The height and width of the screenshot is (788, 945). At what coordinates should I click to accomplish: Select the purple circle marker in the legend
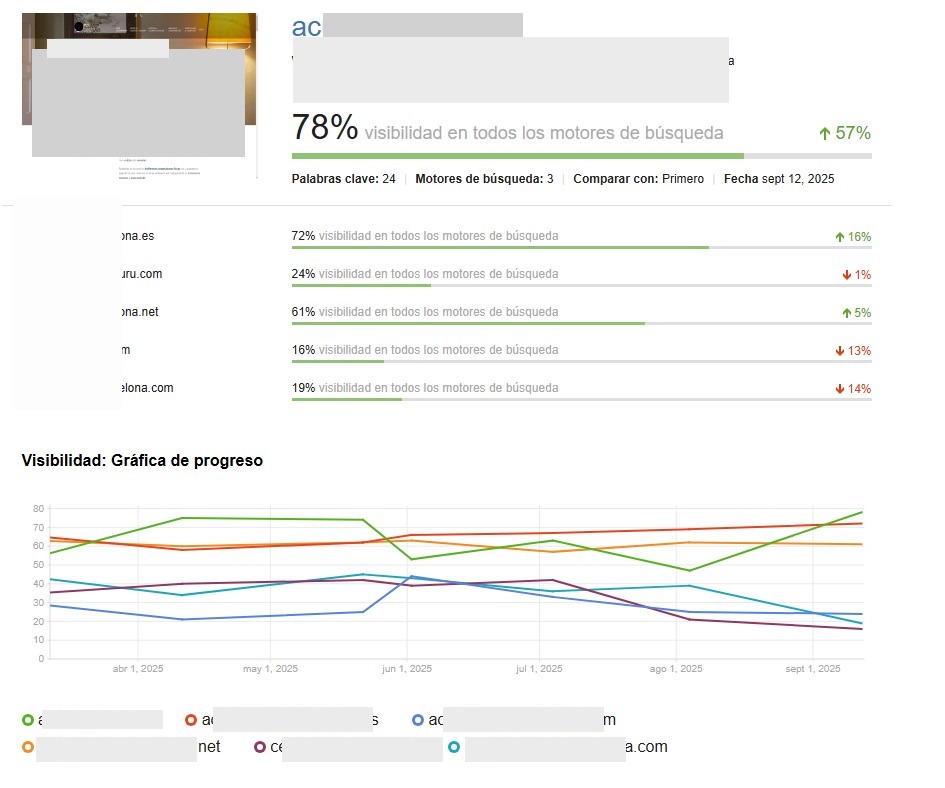[x=262, y=746]
